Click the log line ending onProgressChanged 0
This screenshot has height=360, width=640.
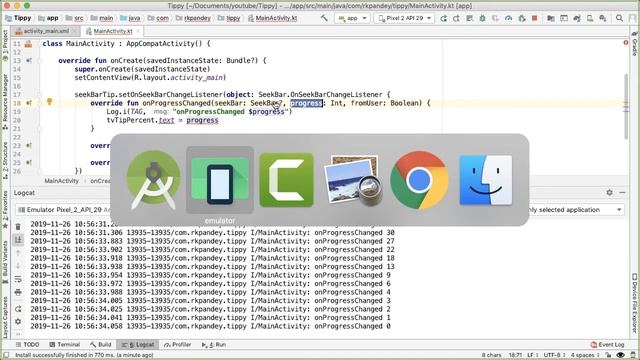210,326
